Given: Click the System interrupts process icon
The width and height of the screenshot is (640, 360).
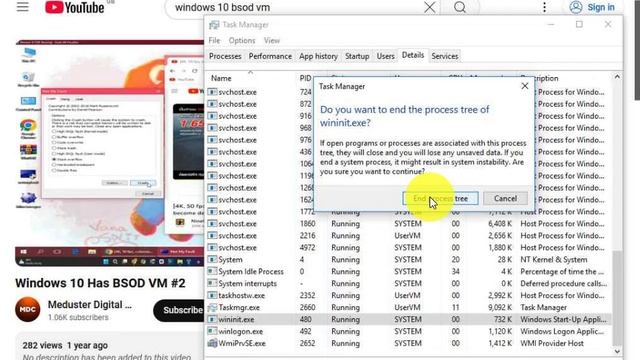Looking at the screenshot, I should [x=212, y=283].
